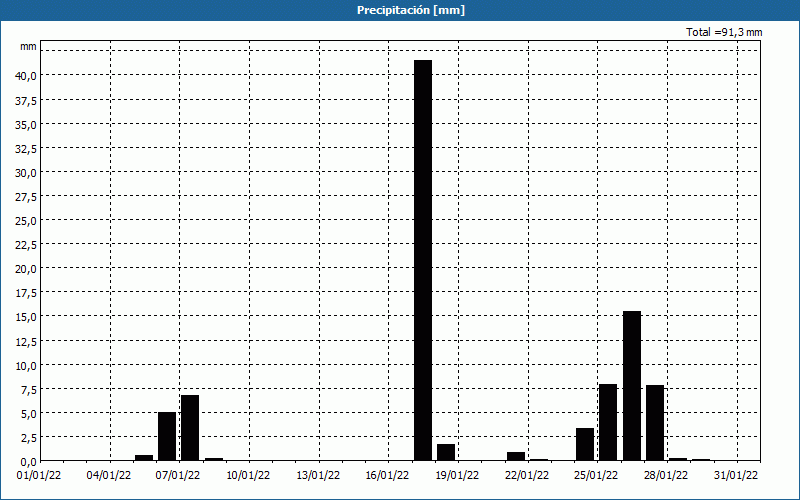Select the bar just before 28/01/22
The image size is (800, 500).
click(x=655, y=423)
